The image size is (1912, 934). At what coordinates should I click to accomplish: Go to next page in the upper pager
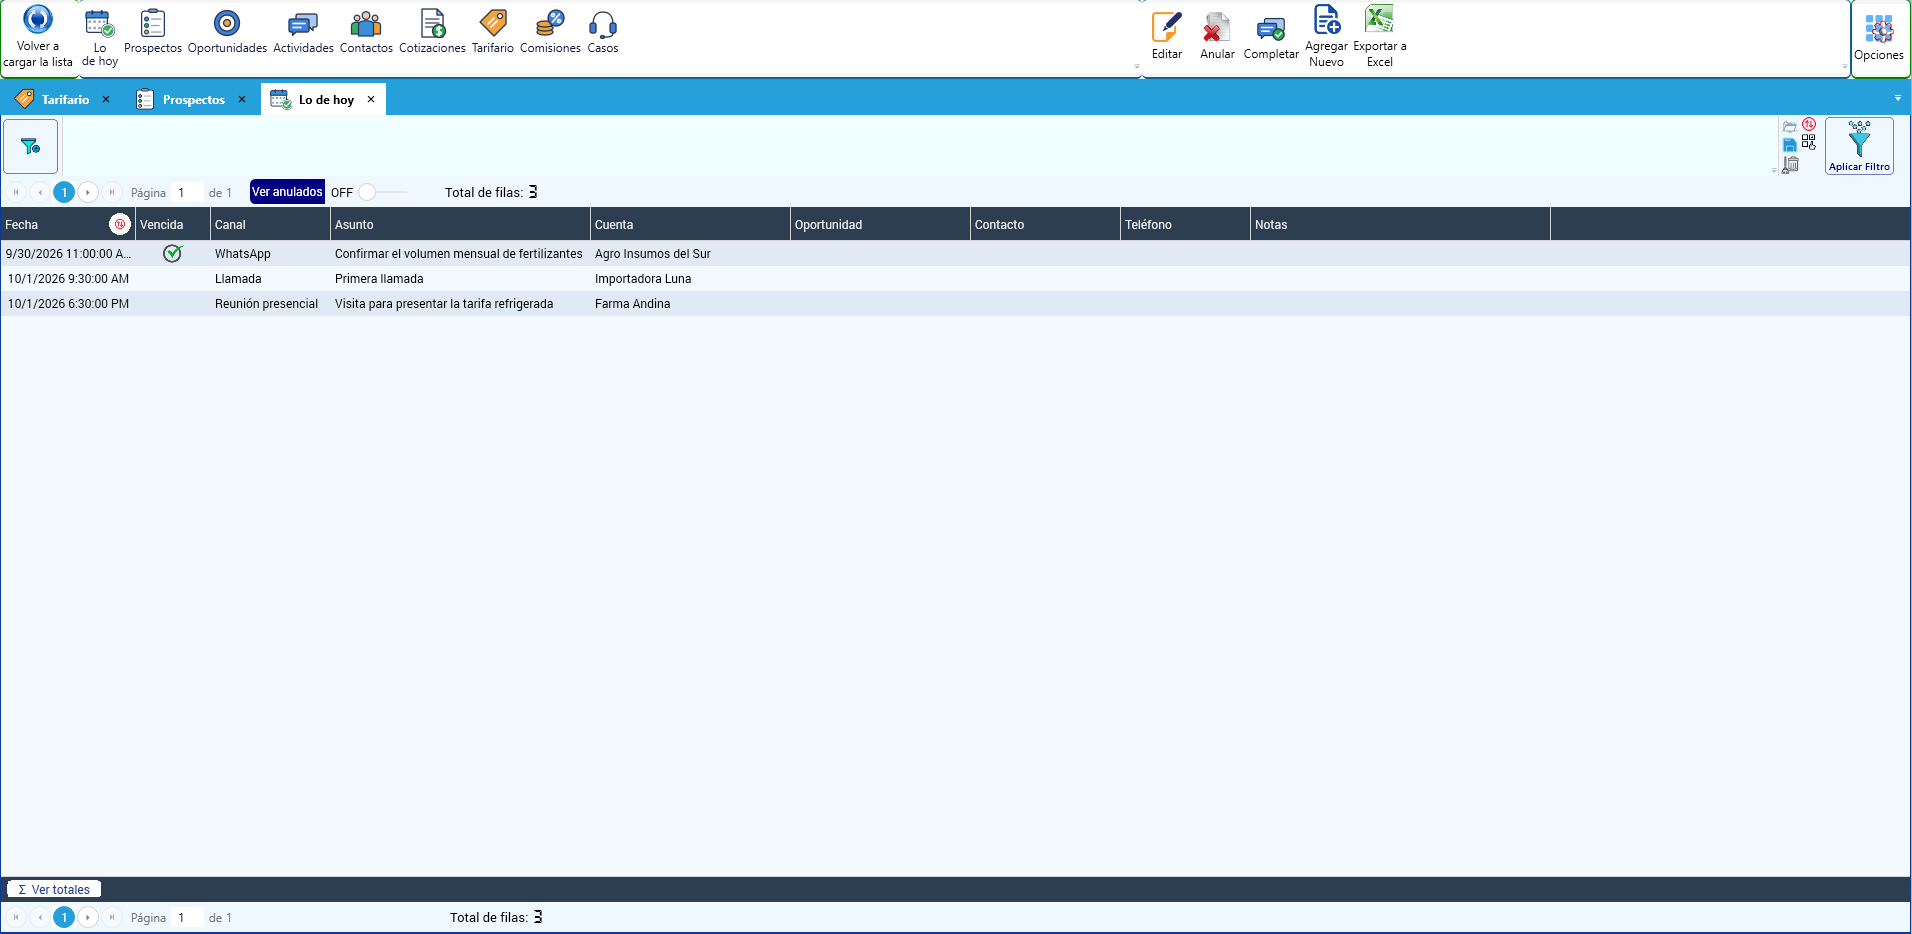[x=88, y=192]
